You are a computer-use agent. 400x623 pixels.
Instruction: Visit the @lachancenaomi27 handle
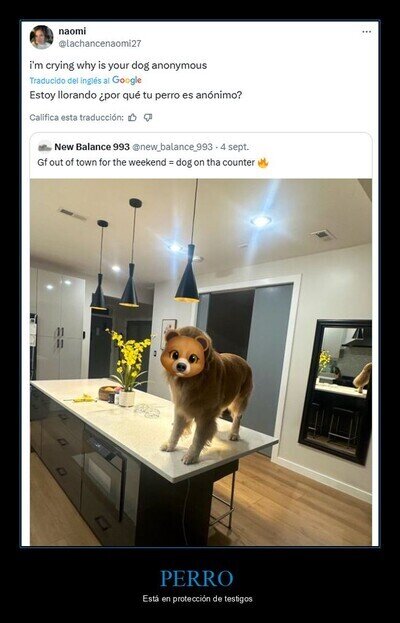pos(100,44)
